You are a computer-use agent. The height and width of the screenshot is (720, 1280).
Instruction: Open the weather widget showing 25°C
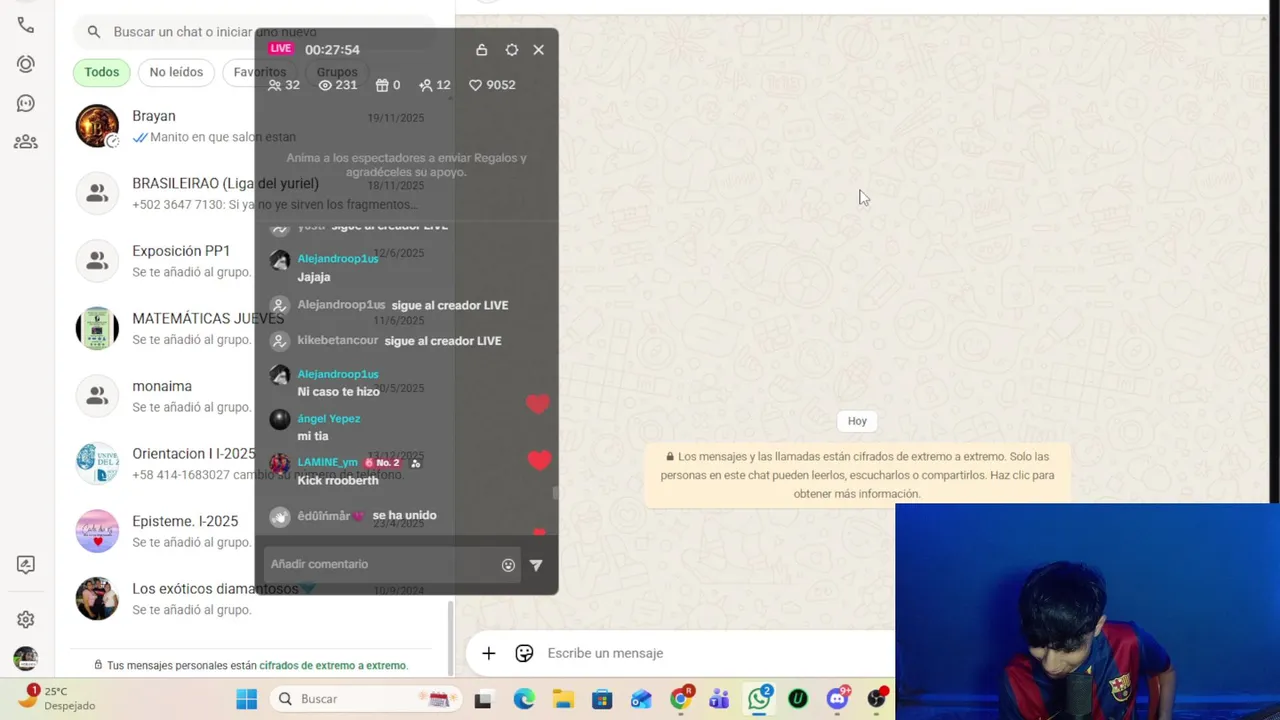click(58, 698)
